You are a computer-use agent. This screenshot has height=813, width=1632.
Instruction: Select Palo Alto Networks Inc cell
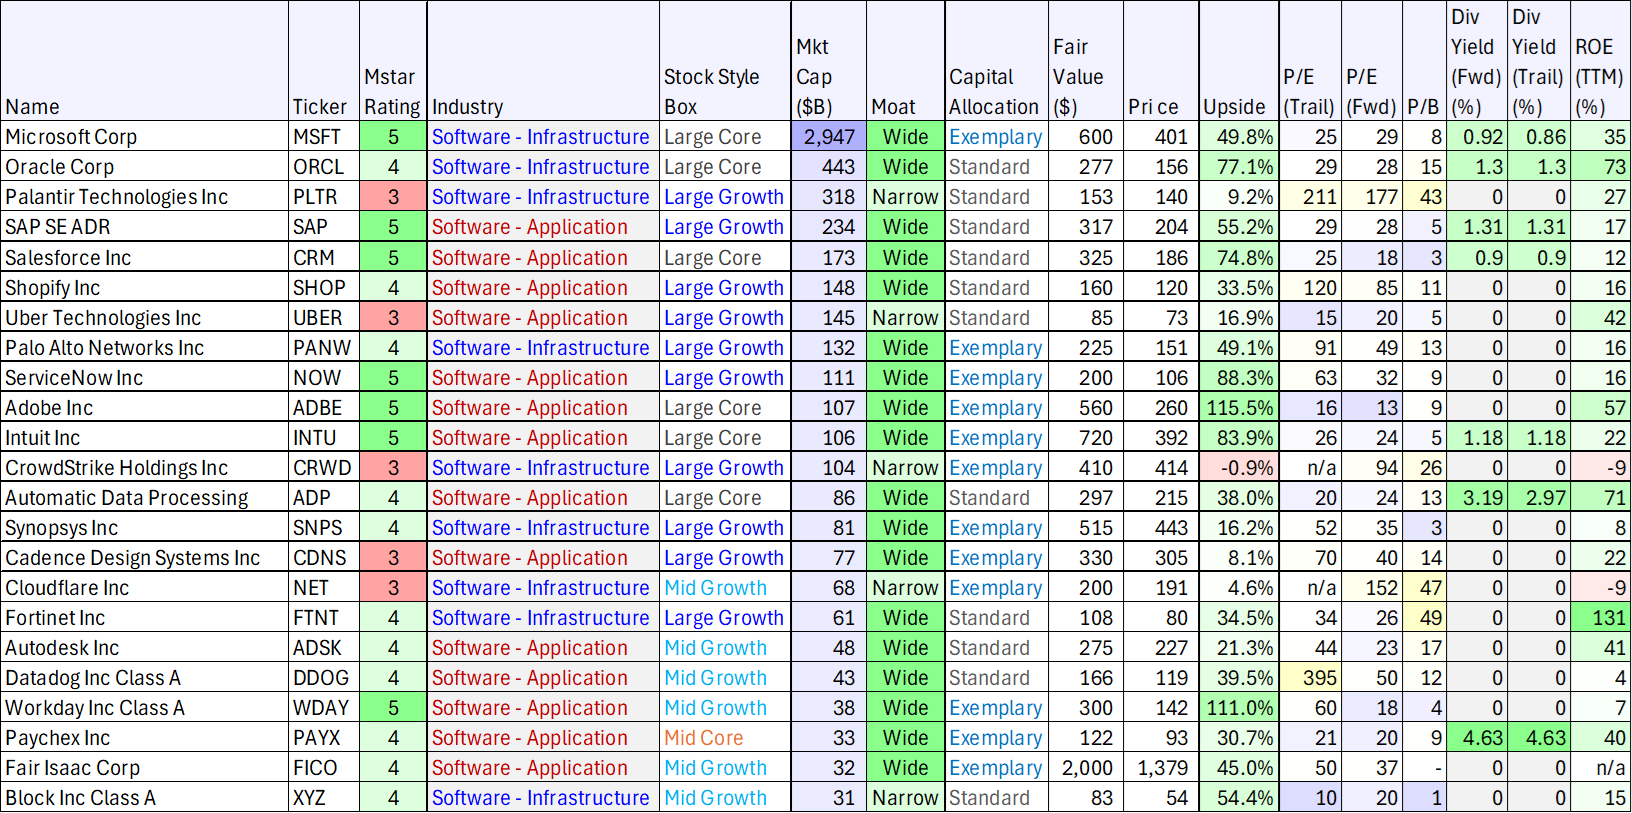click(145, 347)
